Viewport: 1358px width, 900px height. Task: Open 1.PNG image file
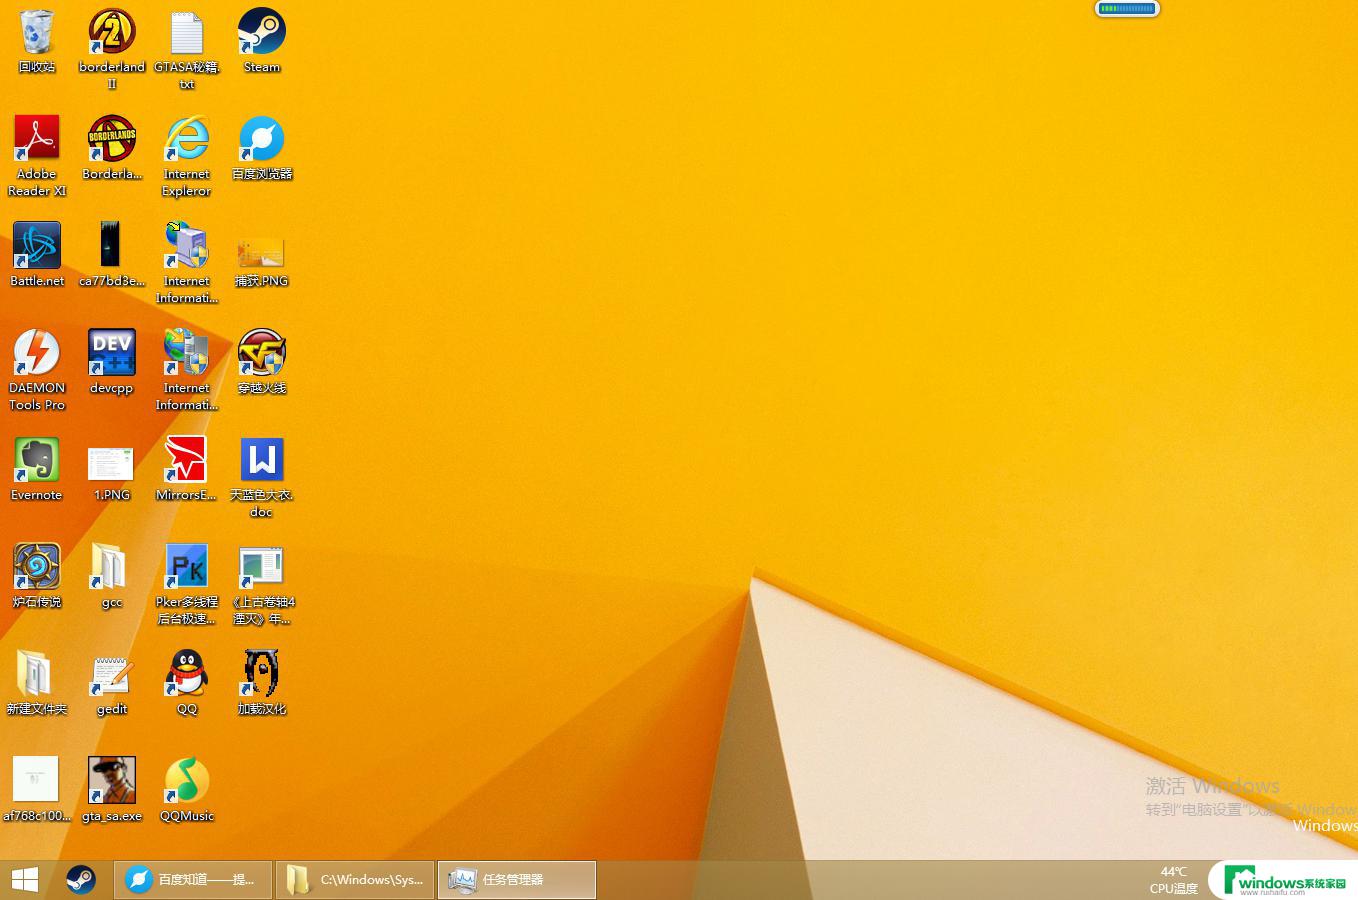tap(112, 474)
